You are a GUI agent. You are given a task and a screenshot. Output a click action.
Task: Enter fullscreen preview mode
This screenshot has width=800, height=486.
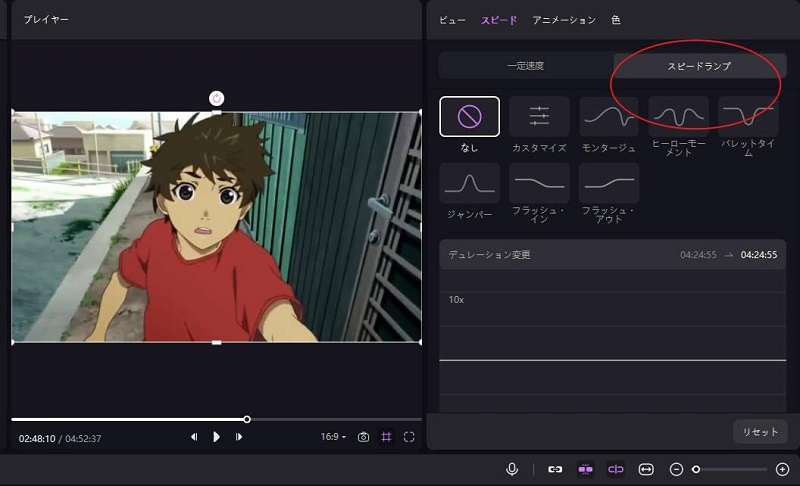(409, 437)
